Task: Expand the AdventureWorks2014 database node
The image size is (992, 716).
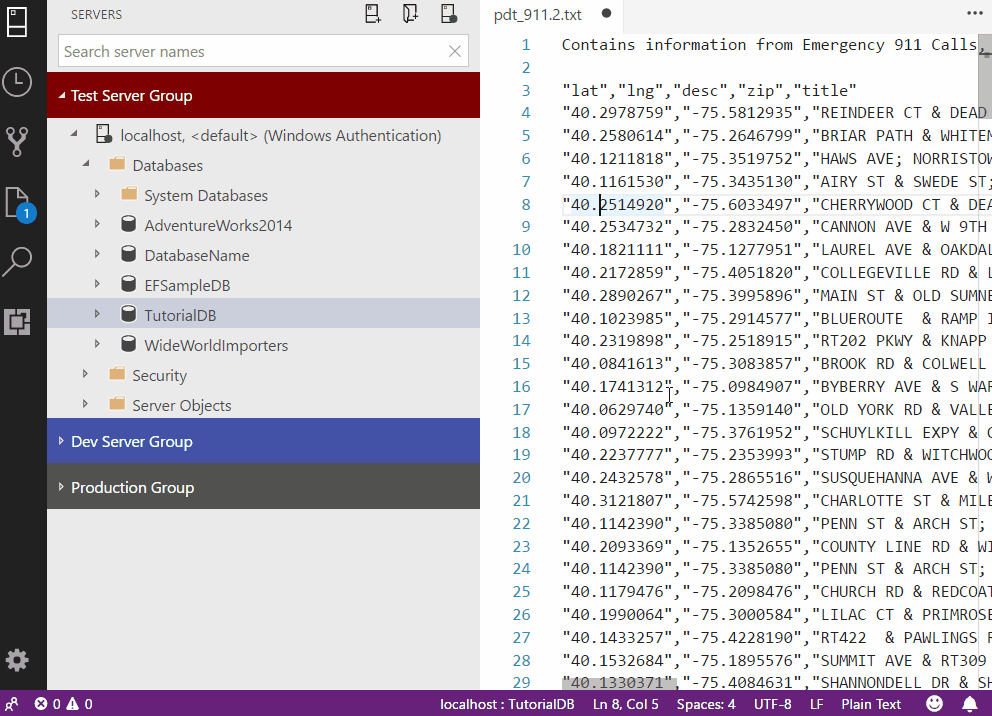Action: 97,225
